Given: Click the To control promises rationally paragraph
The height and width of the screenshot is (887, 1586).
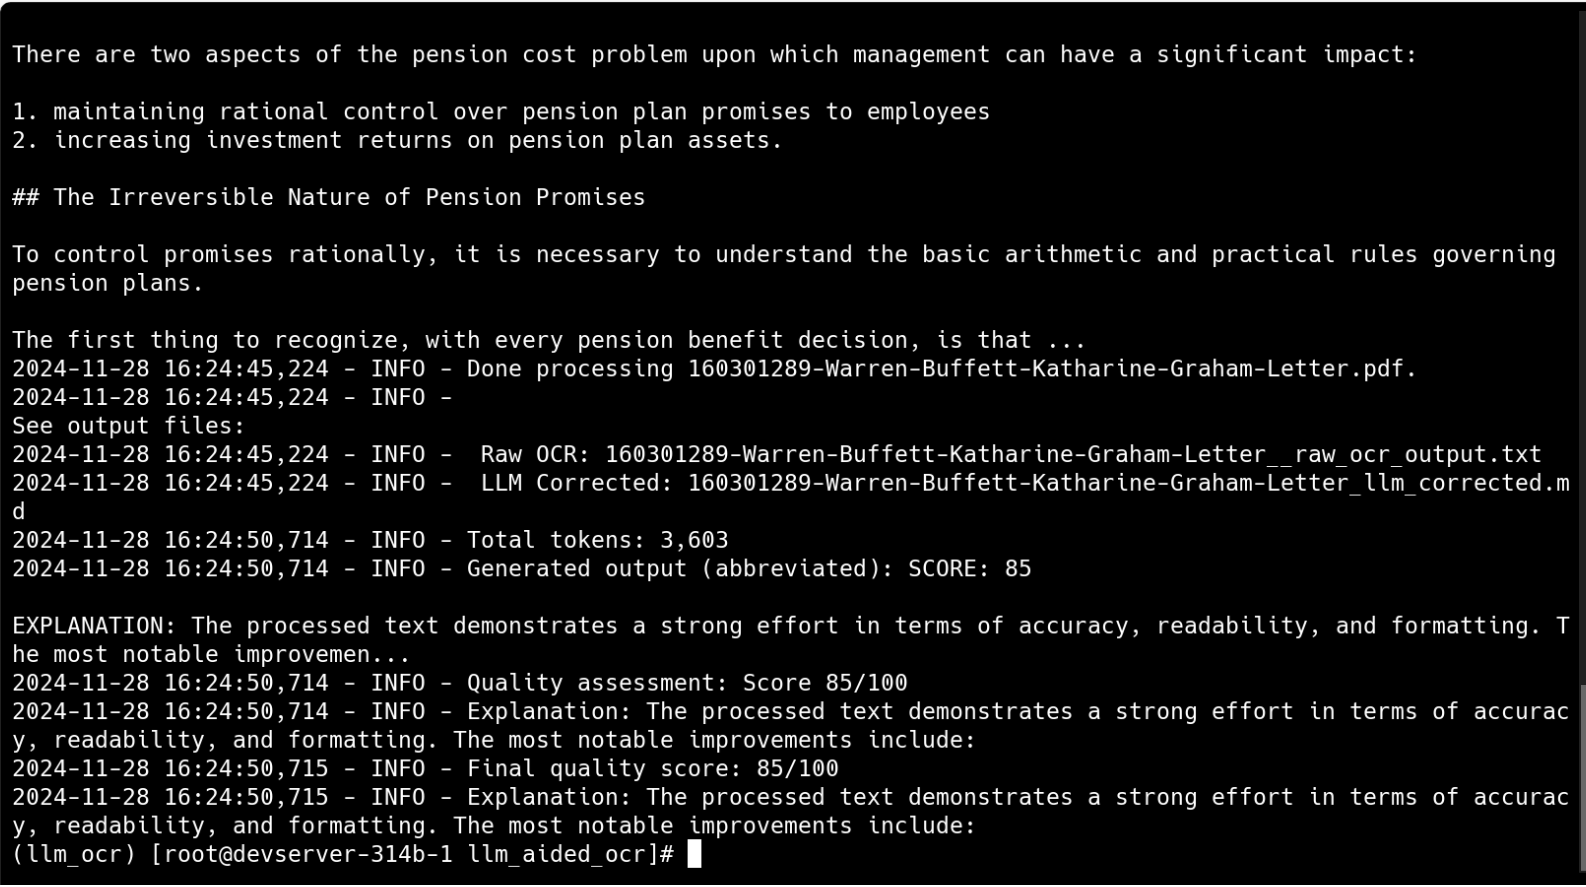Looking at the screenshot, I should tap(783, 254).
